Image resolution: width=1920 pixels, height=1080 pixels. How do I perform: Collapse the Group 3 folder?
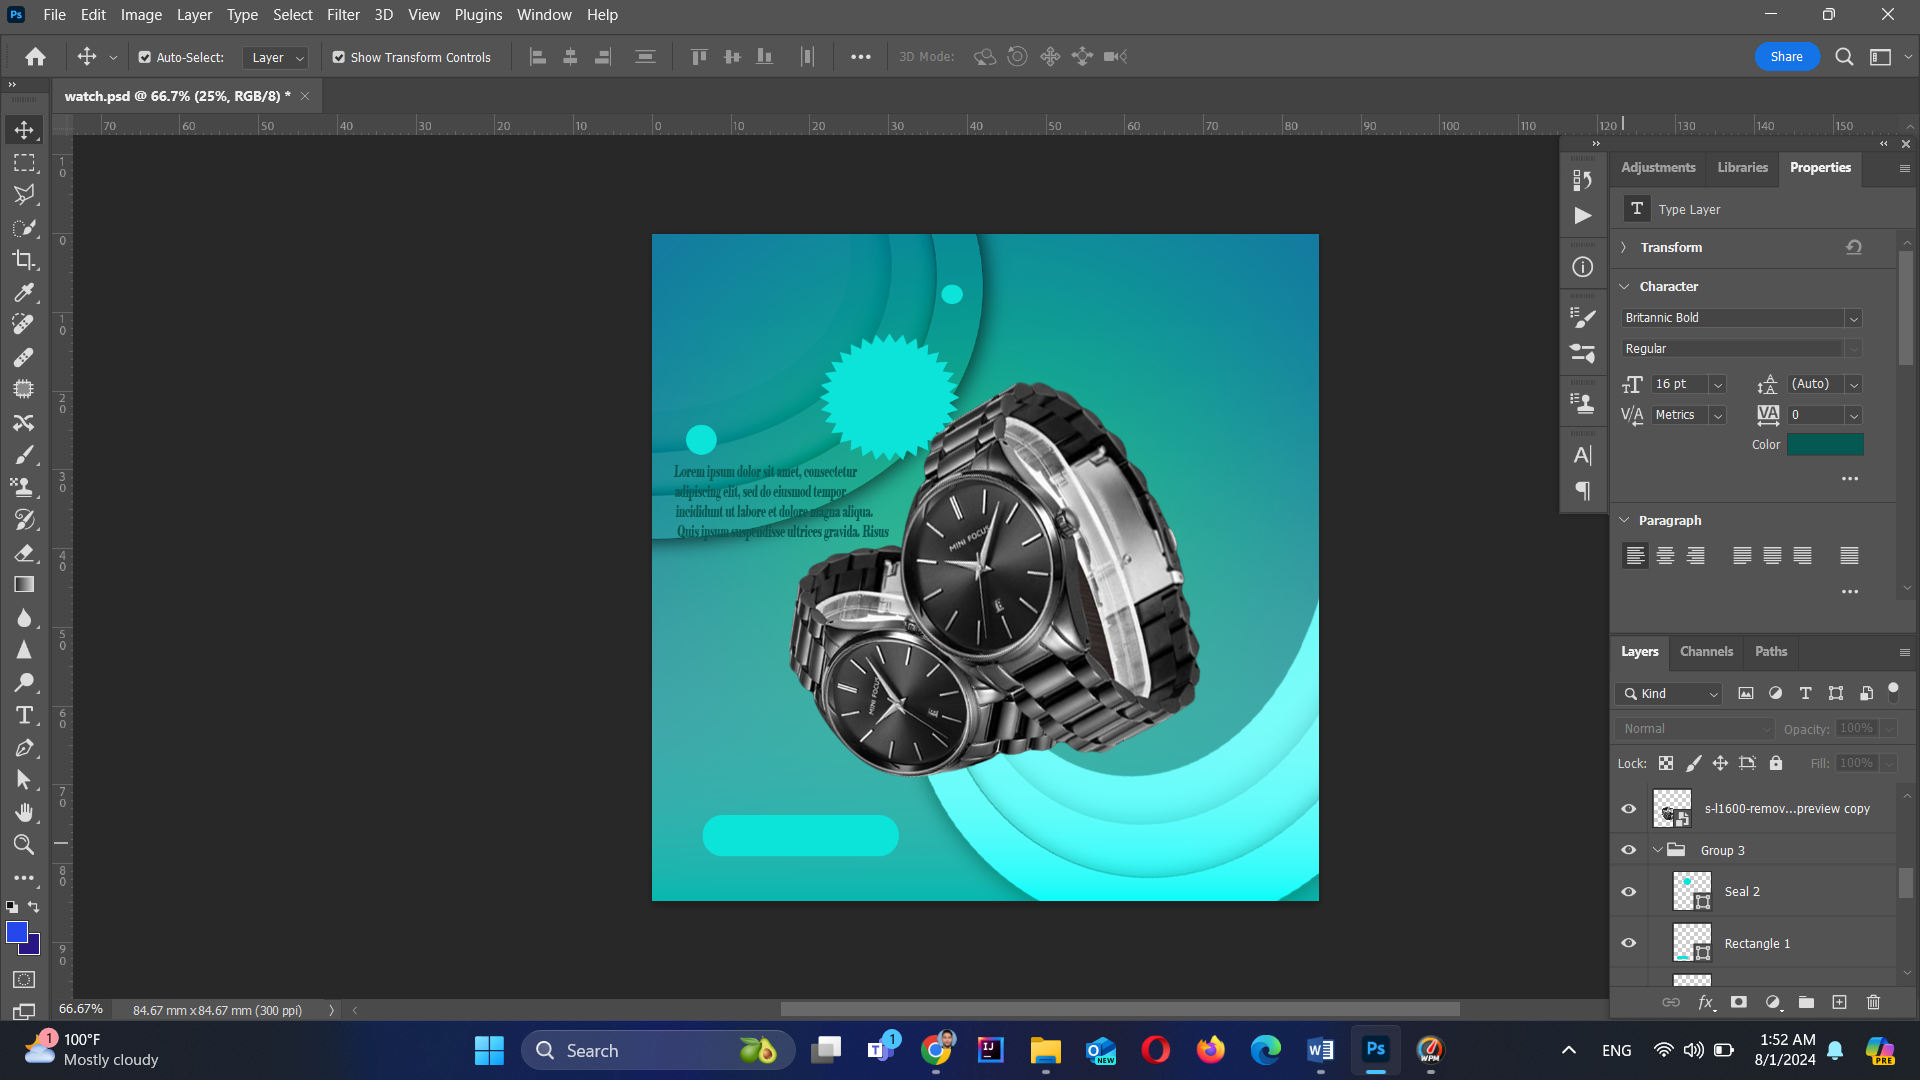tap(1658, 850)
